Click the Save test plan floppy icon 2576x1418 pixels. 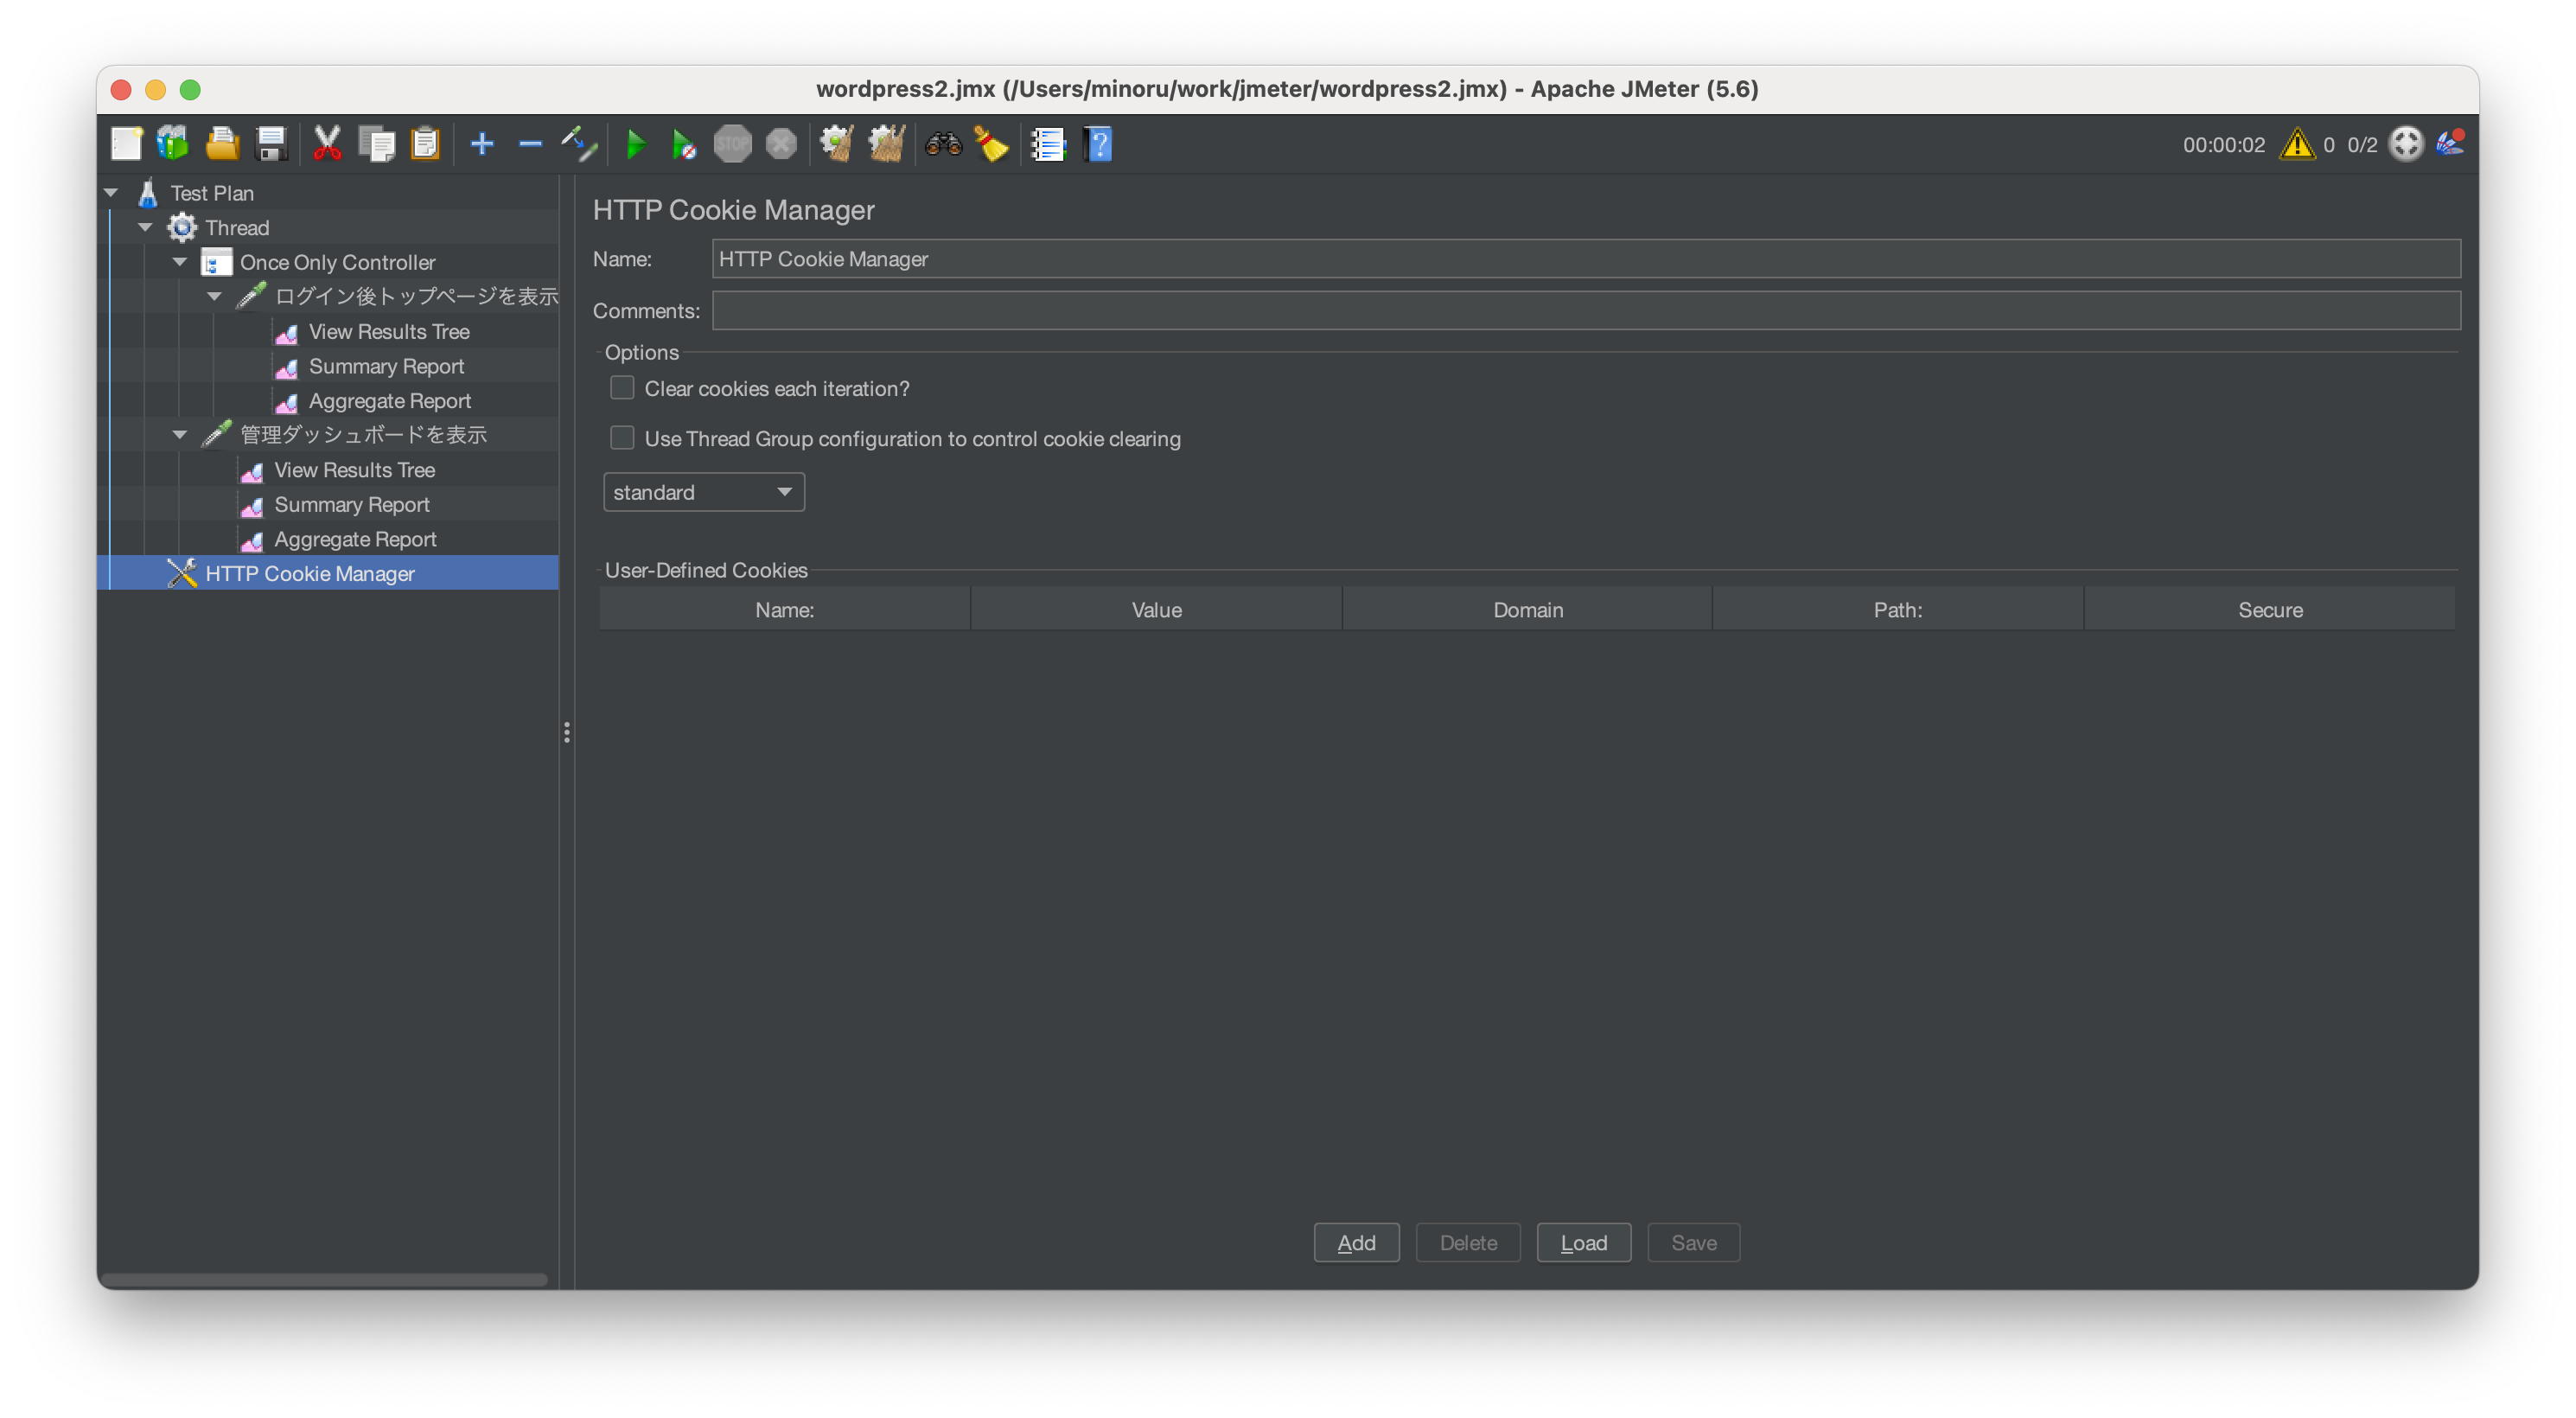271,144
